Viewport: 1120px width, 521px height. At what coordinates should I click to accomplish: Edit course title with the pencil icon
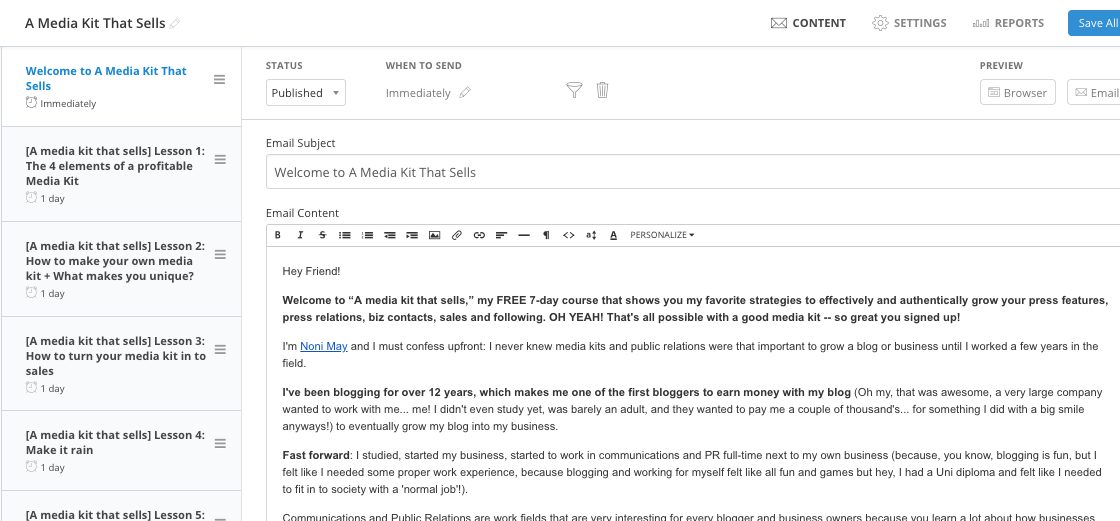coord(175,23)
